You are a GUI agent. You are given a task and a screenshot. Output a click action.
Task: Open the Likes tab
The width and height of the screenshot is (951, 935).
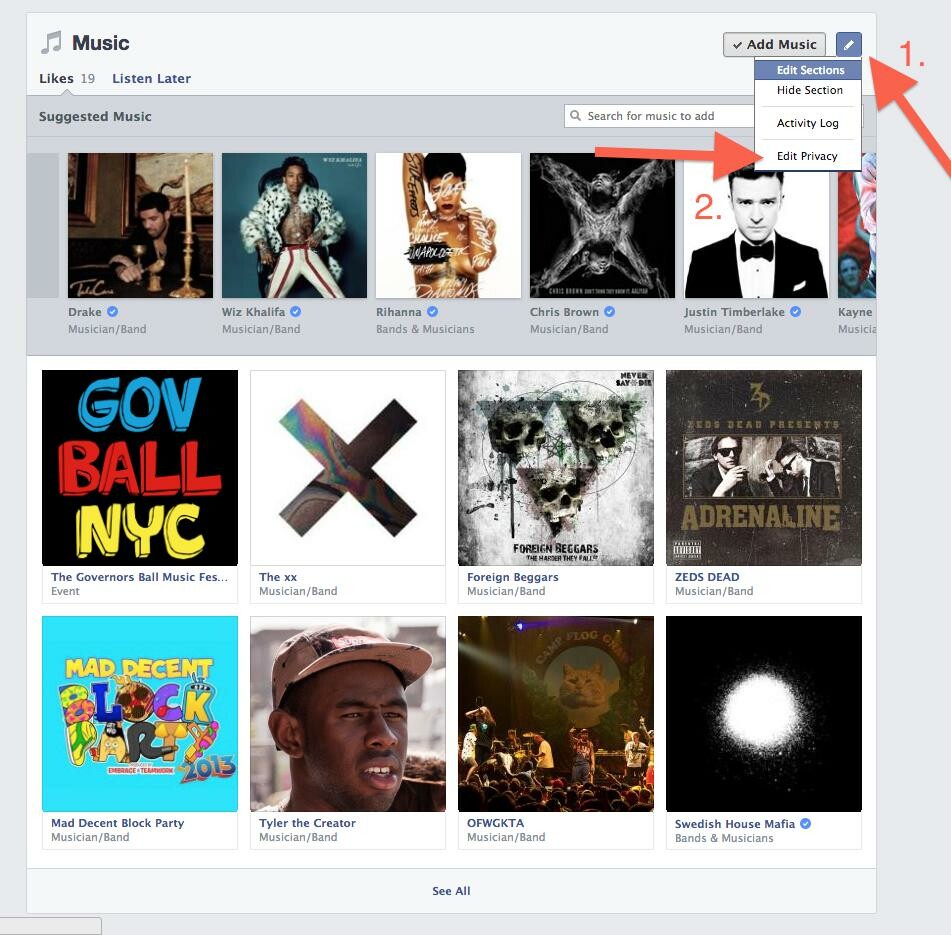(56, 78)
